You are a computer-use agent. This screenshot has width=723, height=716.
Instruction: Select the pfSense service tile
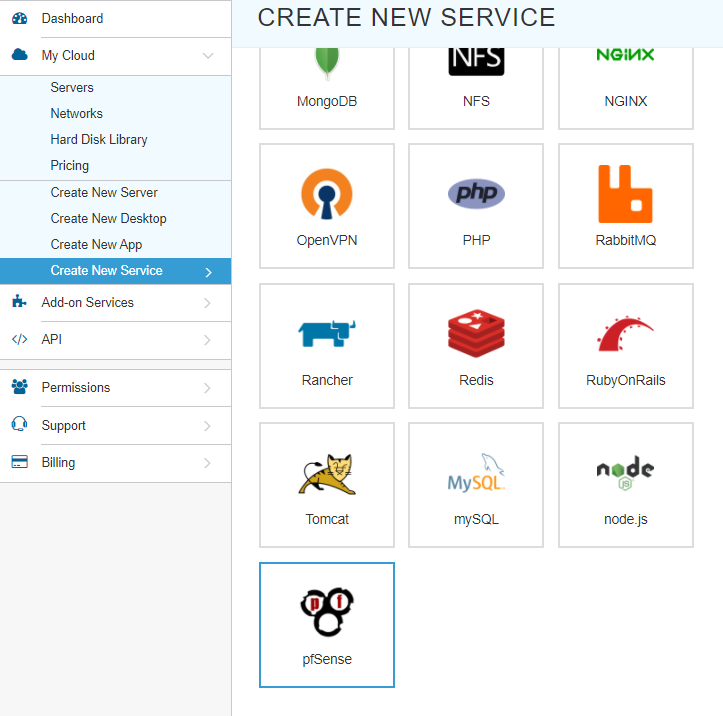tap(326, 625)
